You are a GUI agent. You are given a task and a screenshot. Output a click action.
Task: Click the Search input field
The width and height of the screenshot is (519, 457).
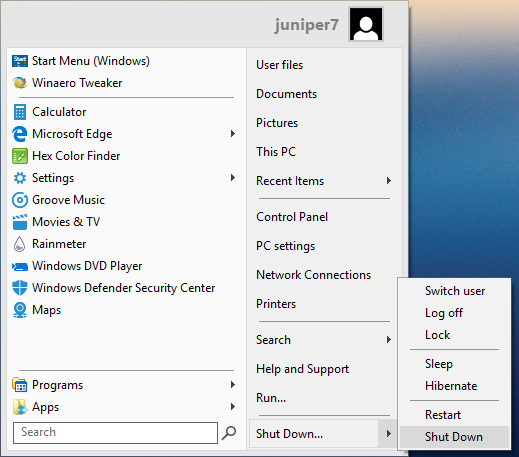point(115,433)
